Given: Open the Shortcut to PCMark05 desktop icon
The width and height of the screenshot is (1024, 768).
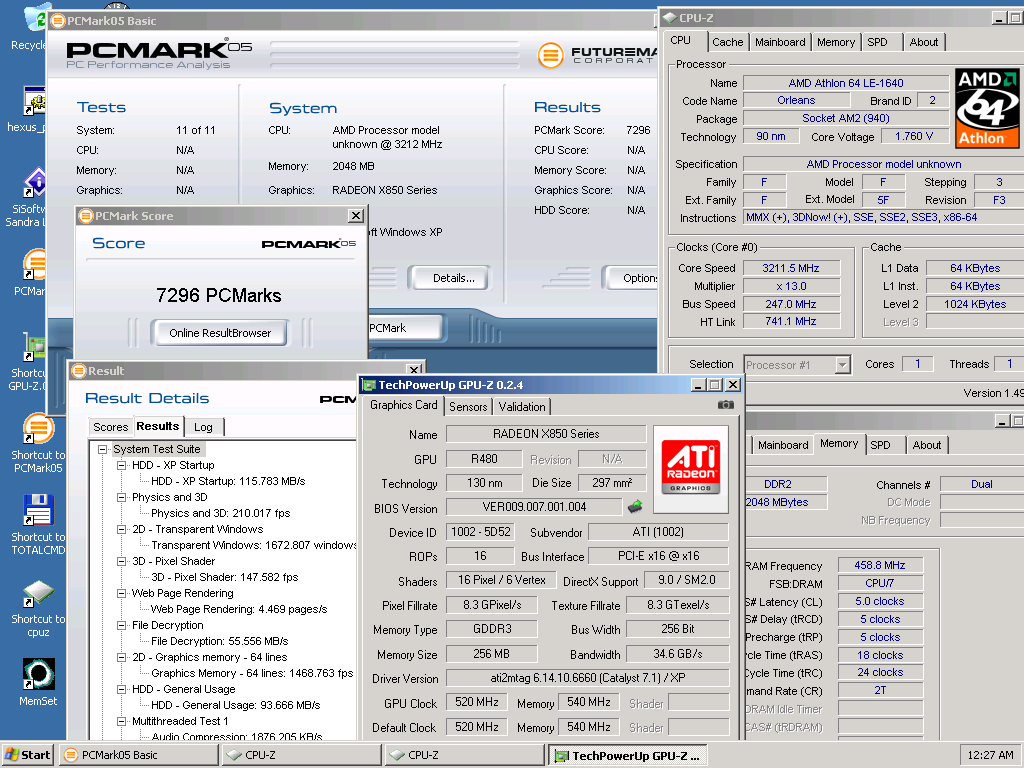Looking at the screenshot, I should pyautogui.click(x=38, y=429).
